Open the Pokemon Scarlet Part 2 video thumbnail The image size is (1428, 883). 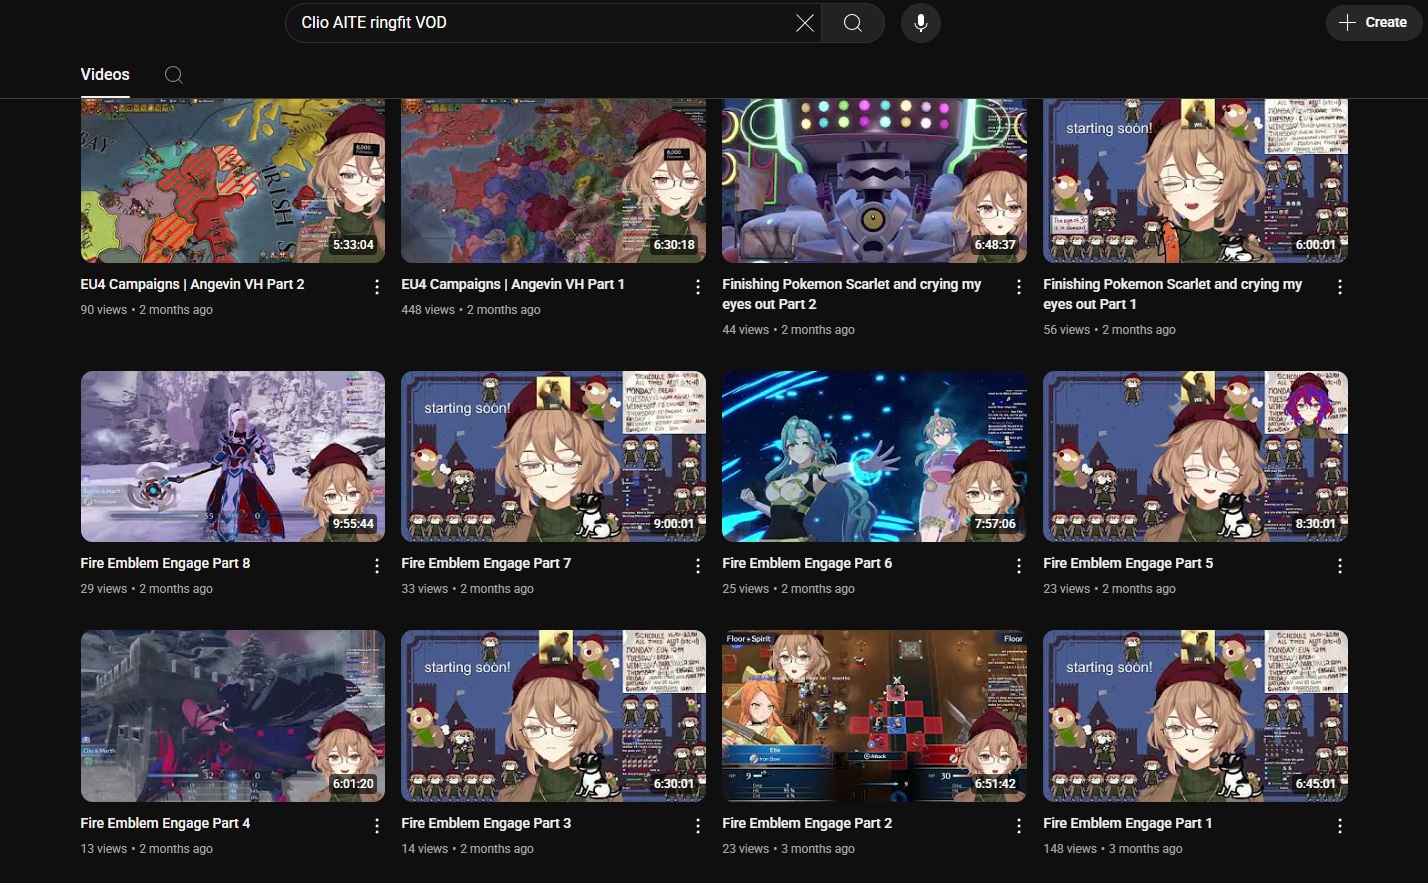(x=874, y=181)
